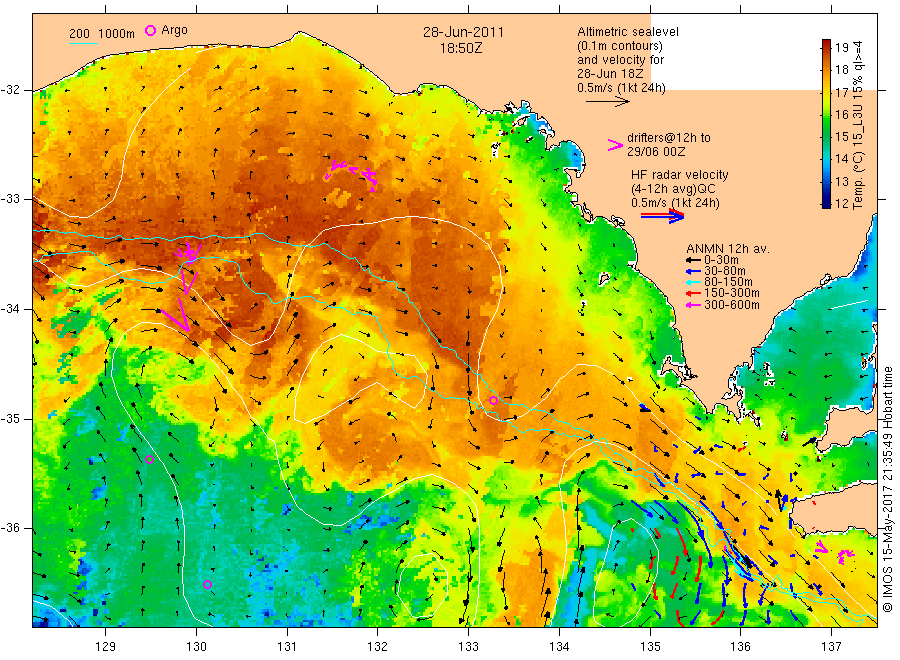The height and width of the screenshot is (660, 900).
Task: Click the latitude axis label -36
Action: (11, 528)
